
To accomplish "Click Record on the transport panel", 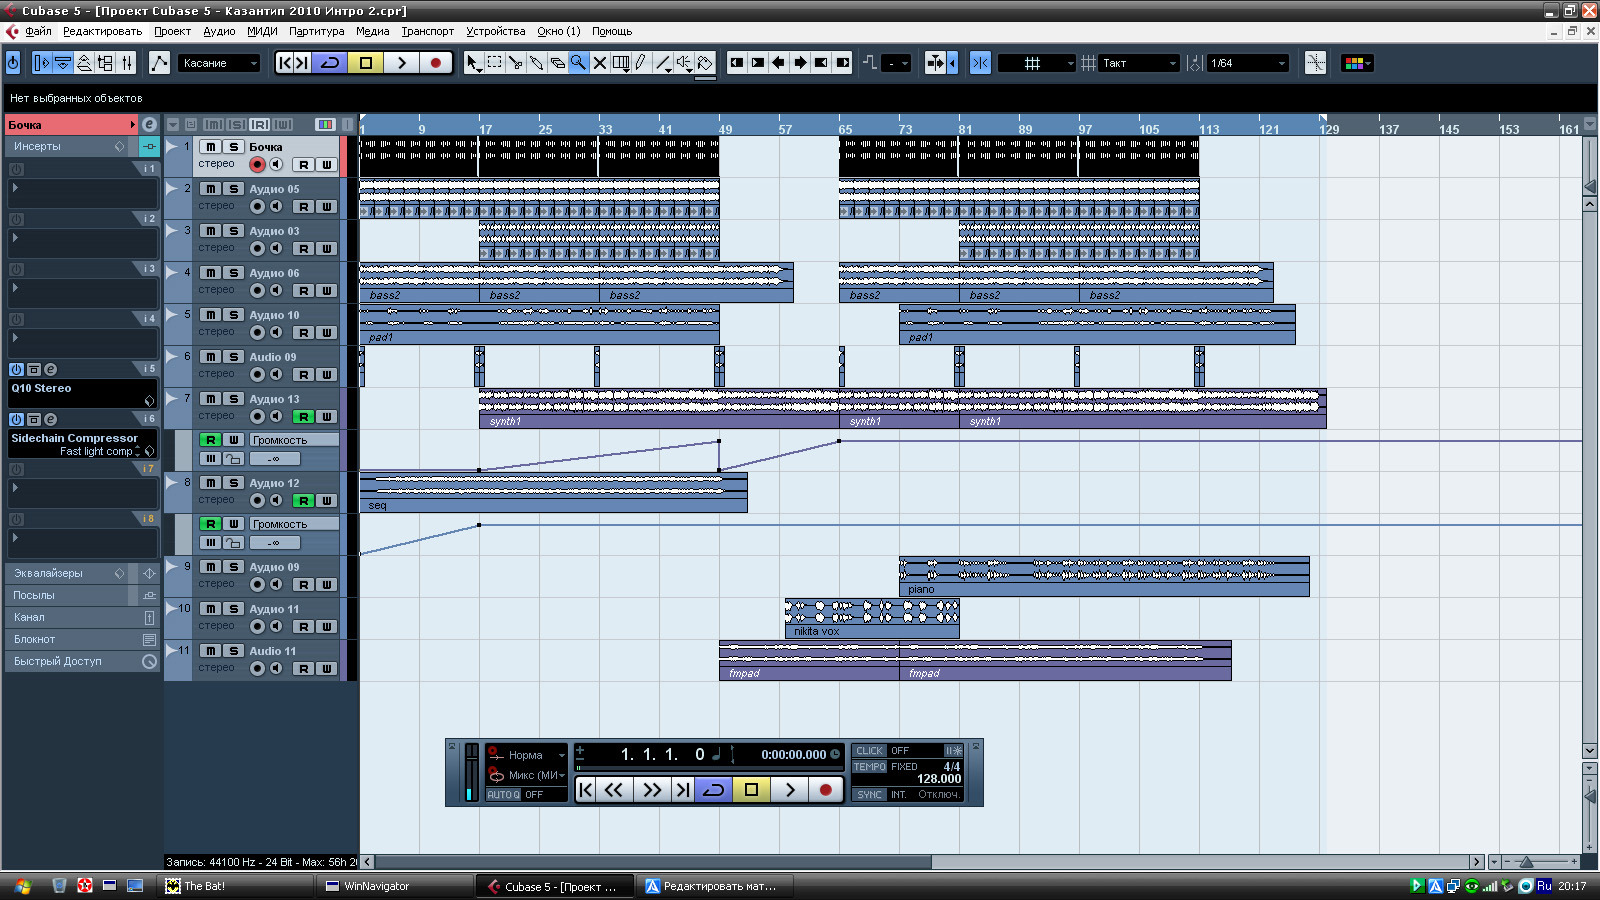I will tap(825, 790).
